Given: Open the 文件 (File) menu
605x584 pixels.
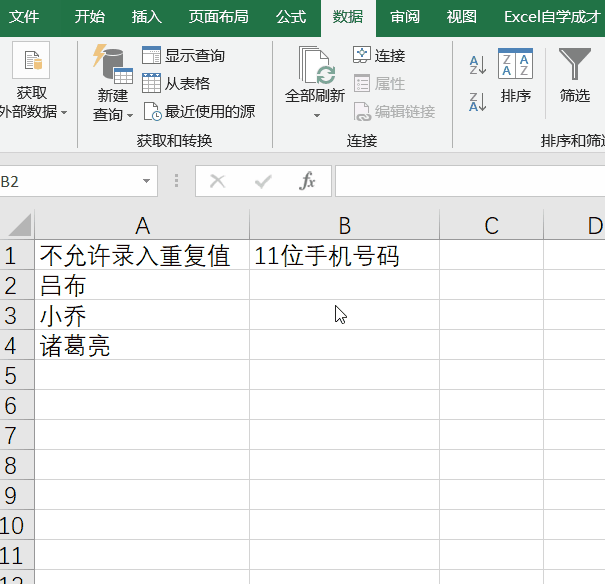Looking at the screenshot, I should click(x=24, y=17).
